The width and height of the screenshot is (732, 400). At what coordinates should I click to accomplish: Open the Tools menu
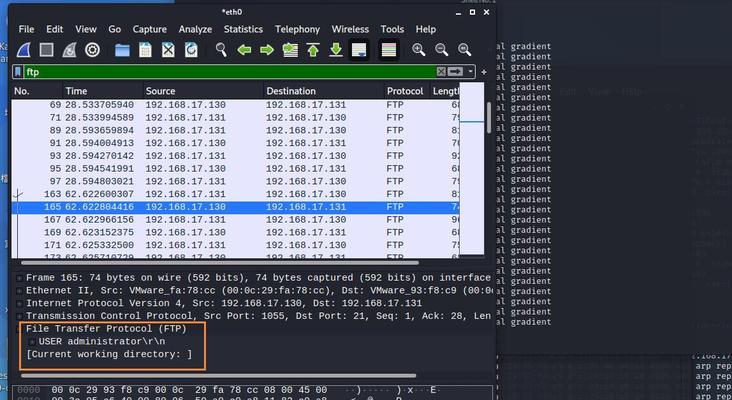pos(392,29)
